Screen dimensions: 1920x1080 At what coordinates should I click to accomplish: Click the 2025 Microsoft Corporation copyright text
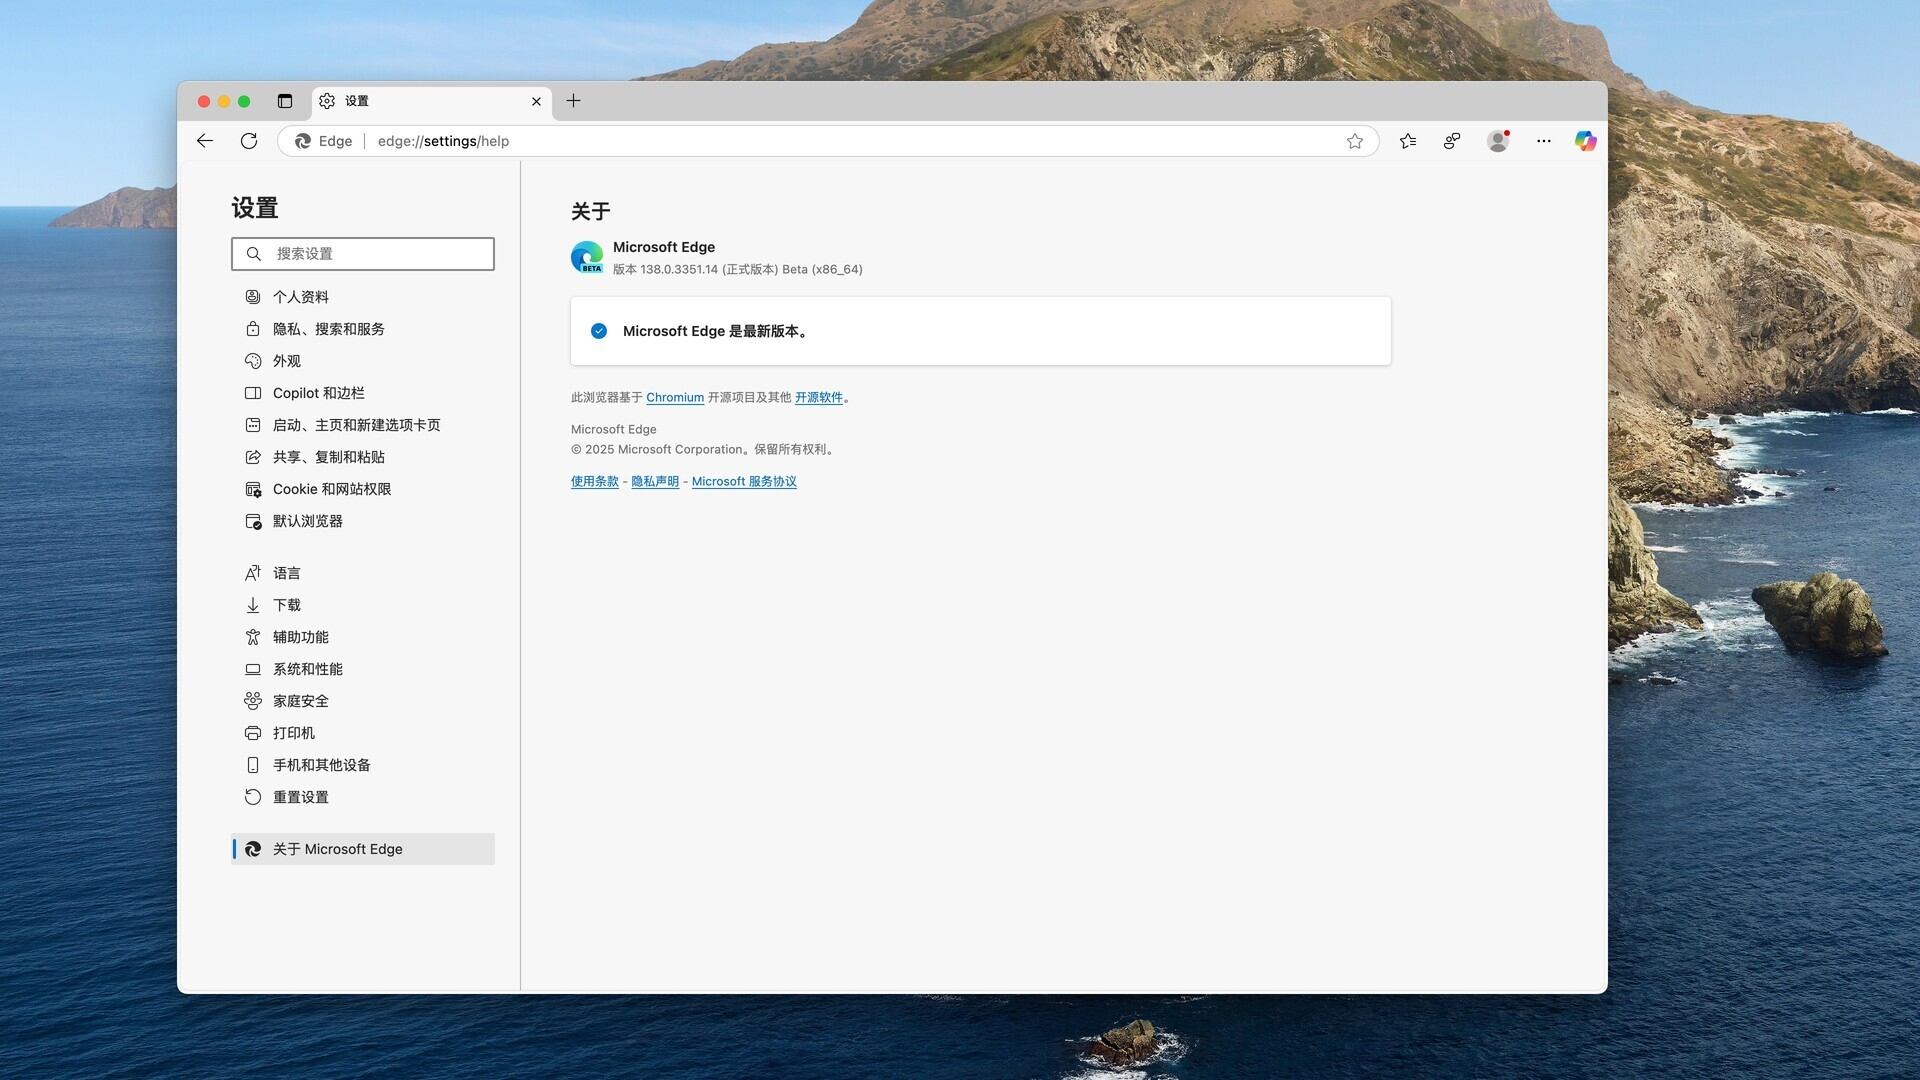point(704,450)
